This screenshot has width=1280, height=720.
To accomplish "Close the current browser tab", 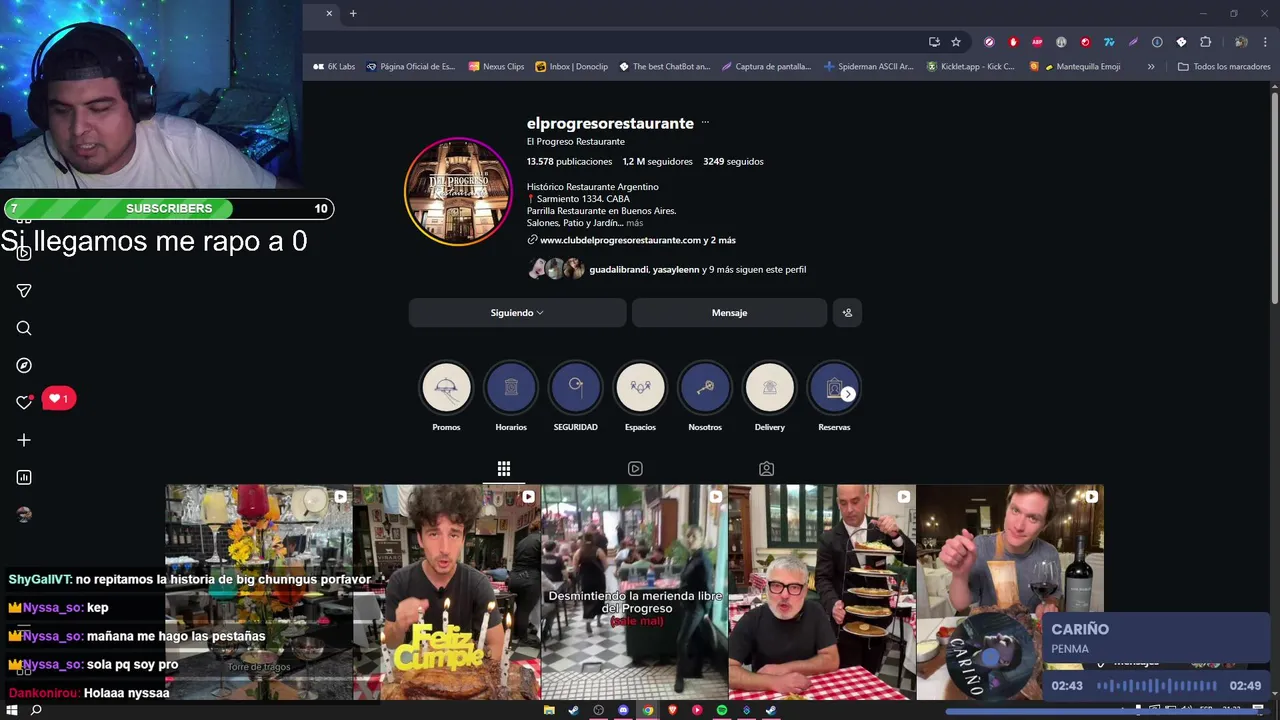I will click(329, 13).
